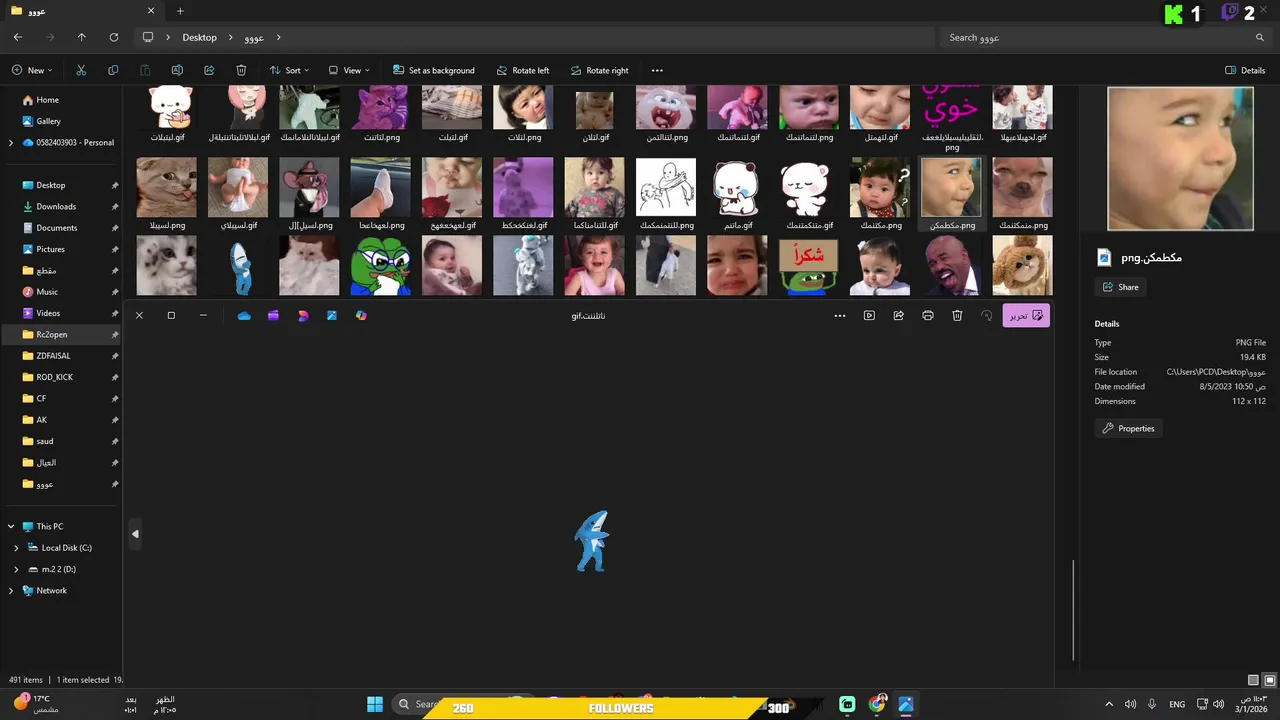Click Rotate right
Image resolution: width=1280 pixels, height=720 pixels.
pyautogui.click(x=599, y=70)
